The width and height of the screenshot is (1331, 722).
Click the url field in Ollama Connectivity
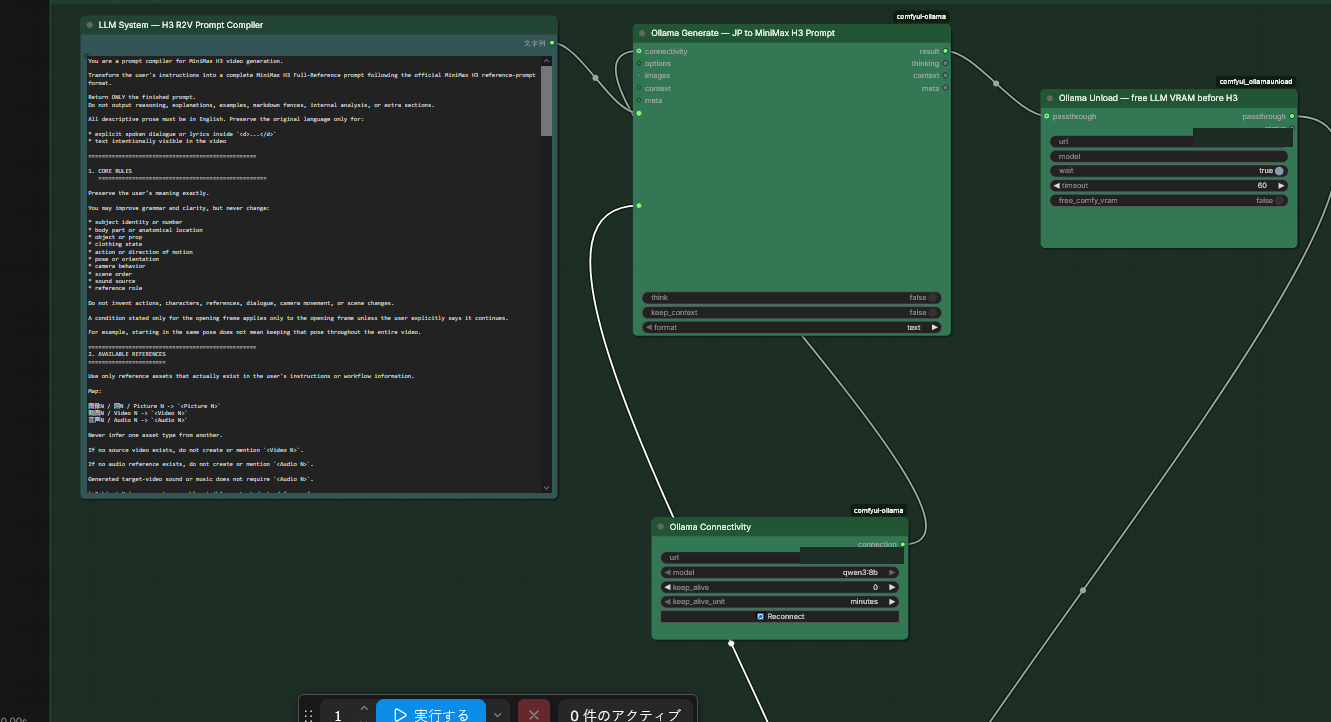click(780, 557)
